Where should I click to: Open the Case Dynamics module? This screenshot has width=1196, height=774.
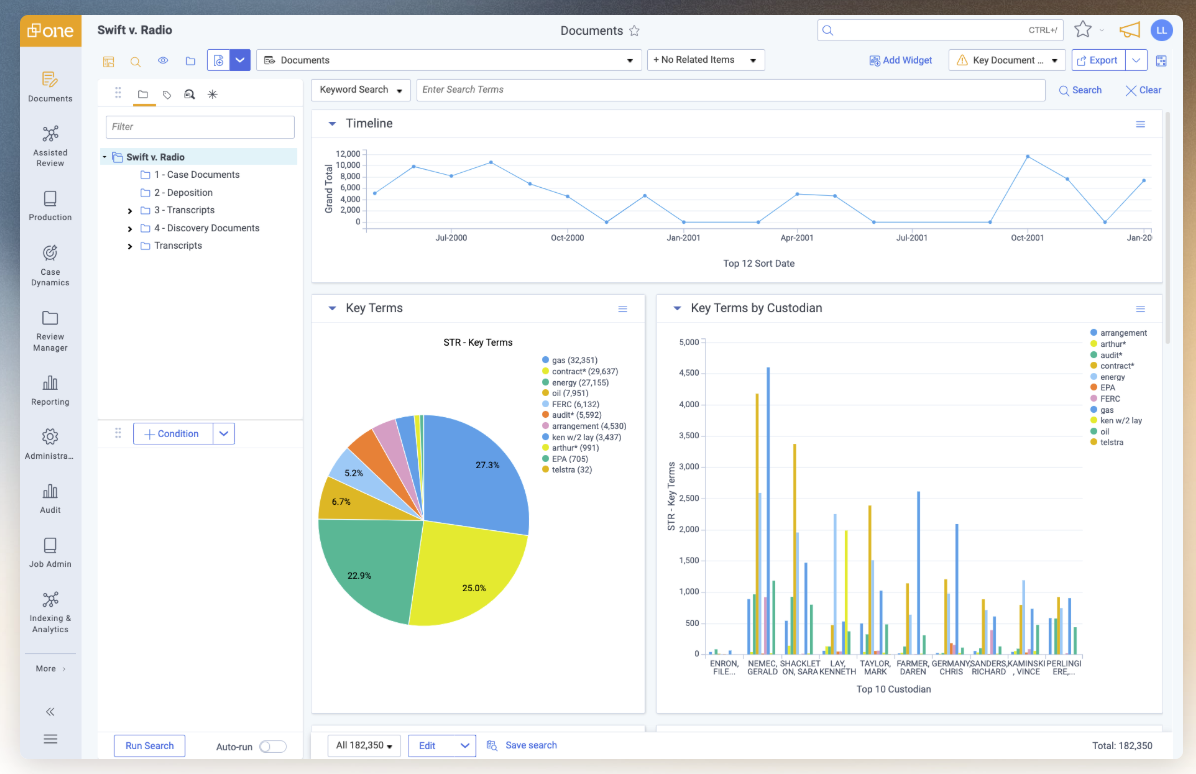point(50,264)
